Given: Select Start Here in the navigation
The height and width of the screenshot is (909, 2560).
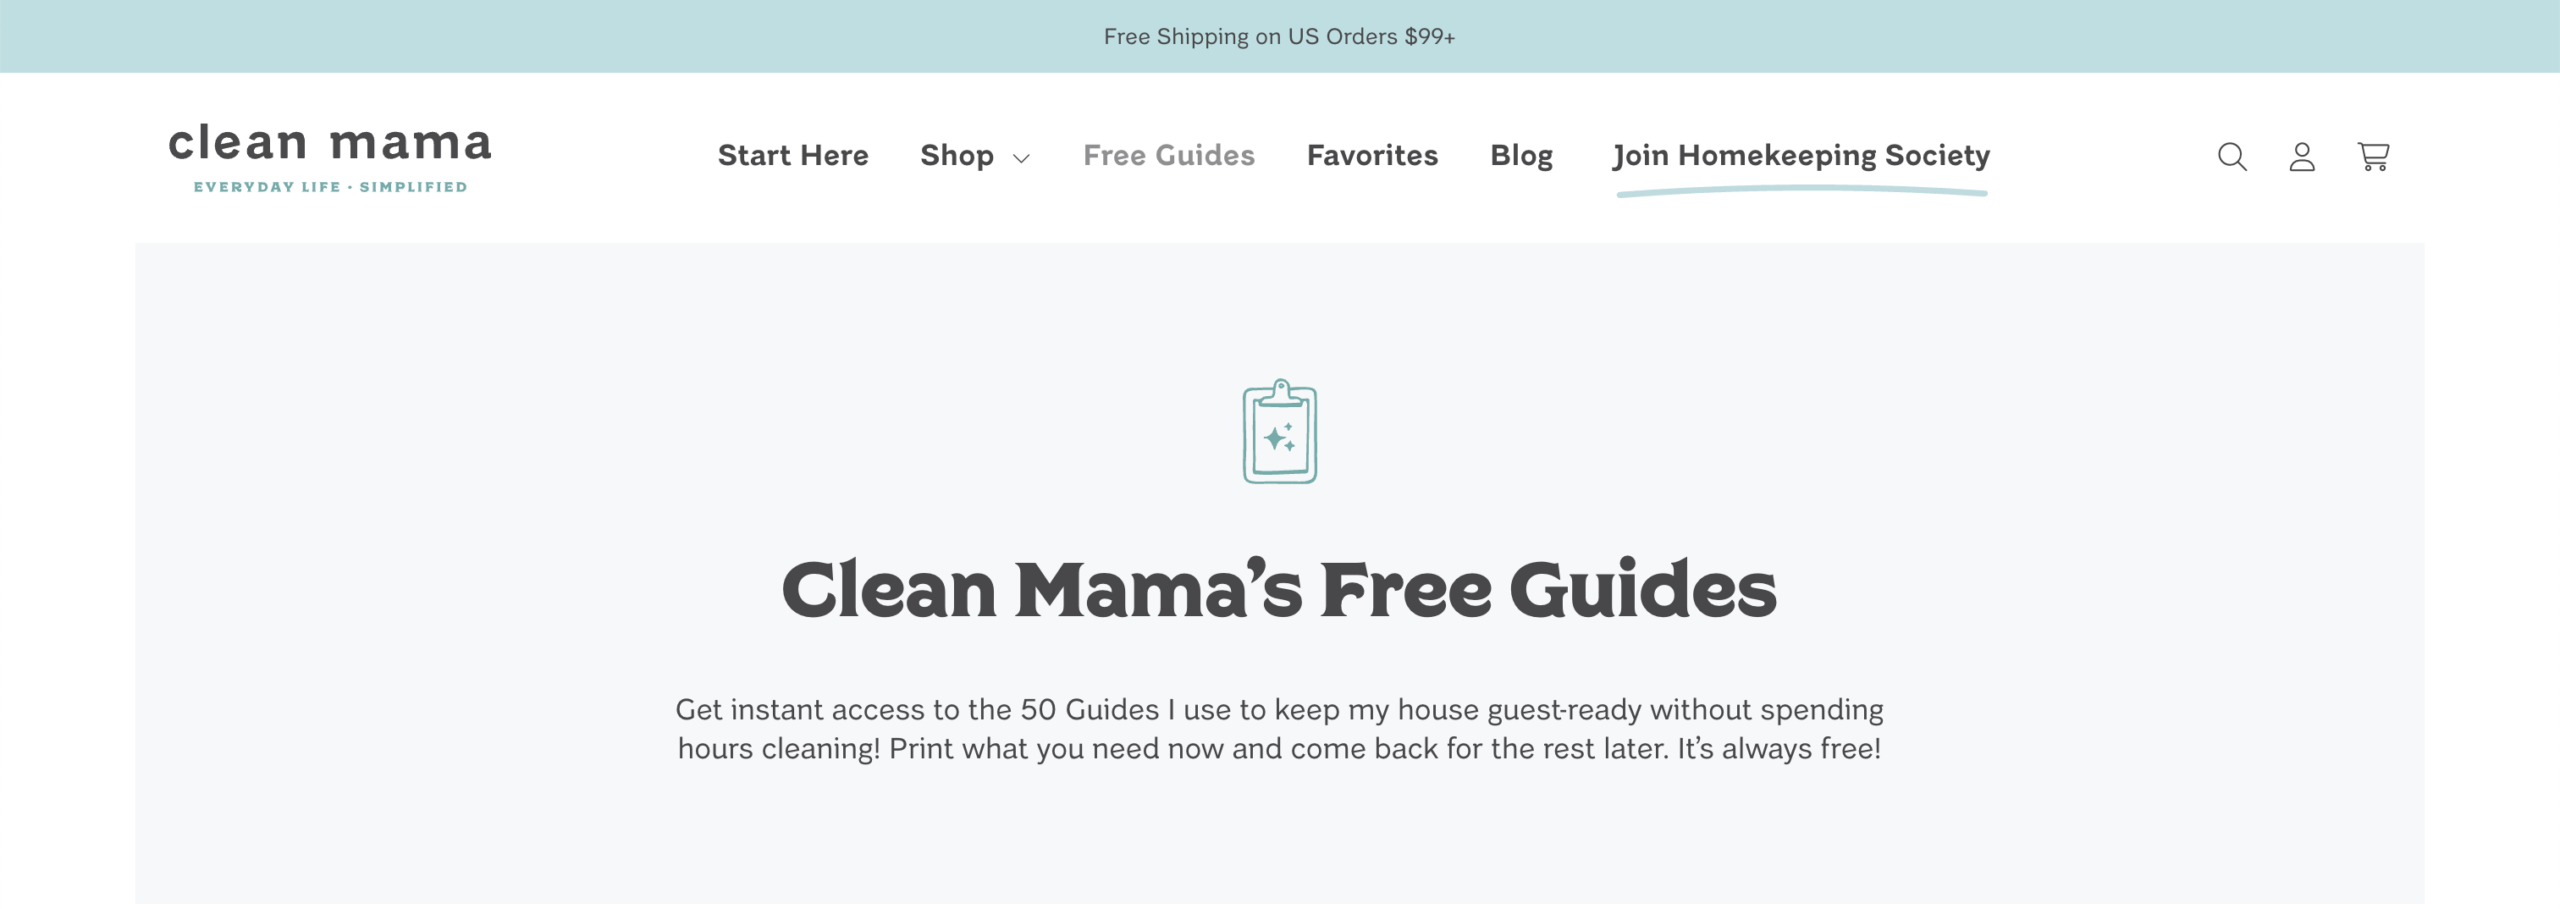Looking at the screenshot, I should coord(793,156).
